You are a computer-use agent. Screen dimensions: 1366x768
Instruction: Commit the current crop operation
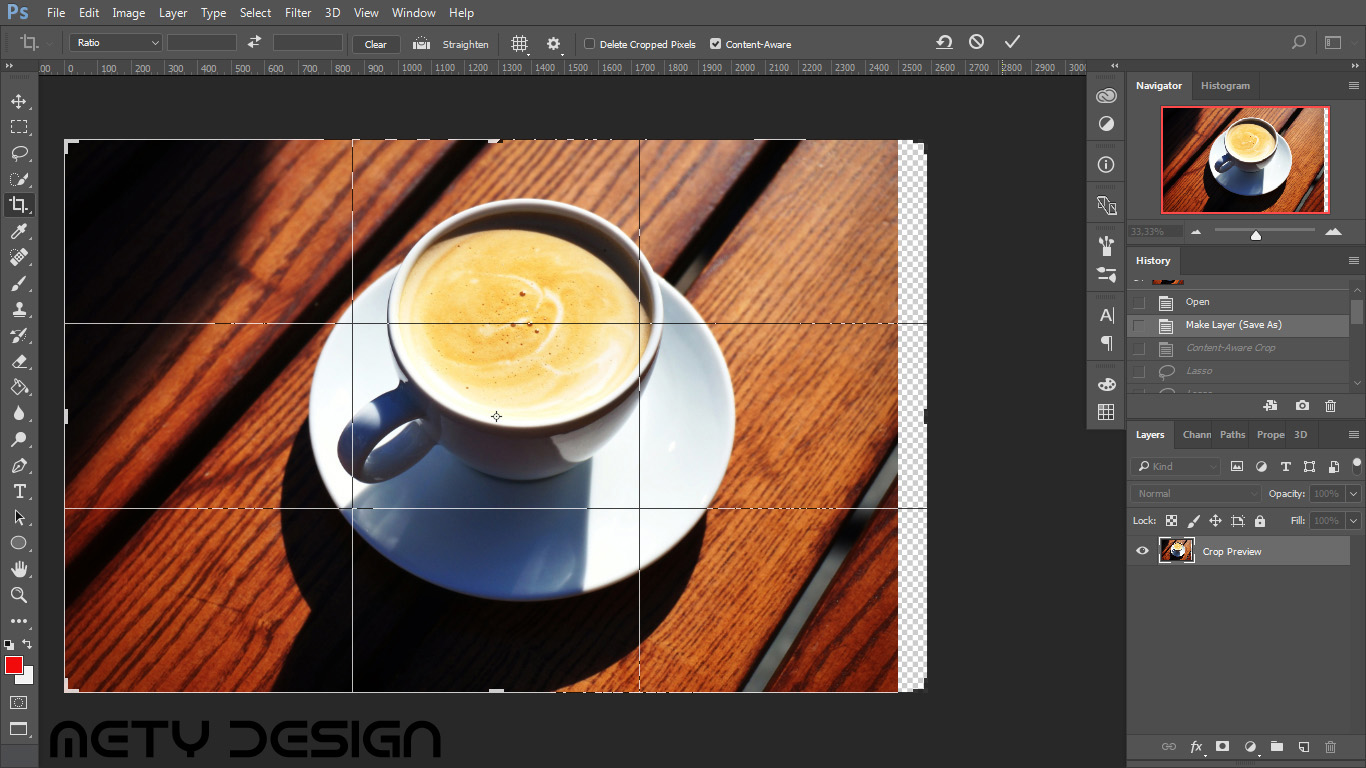tap(1012, 42)
